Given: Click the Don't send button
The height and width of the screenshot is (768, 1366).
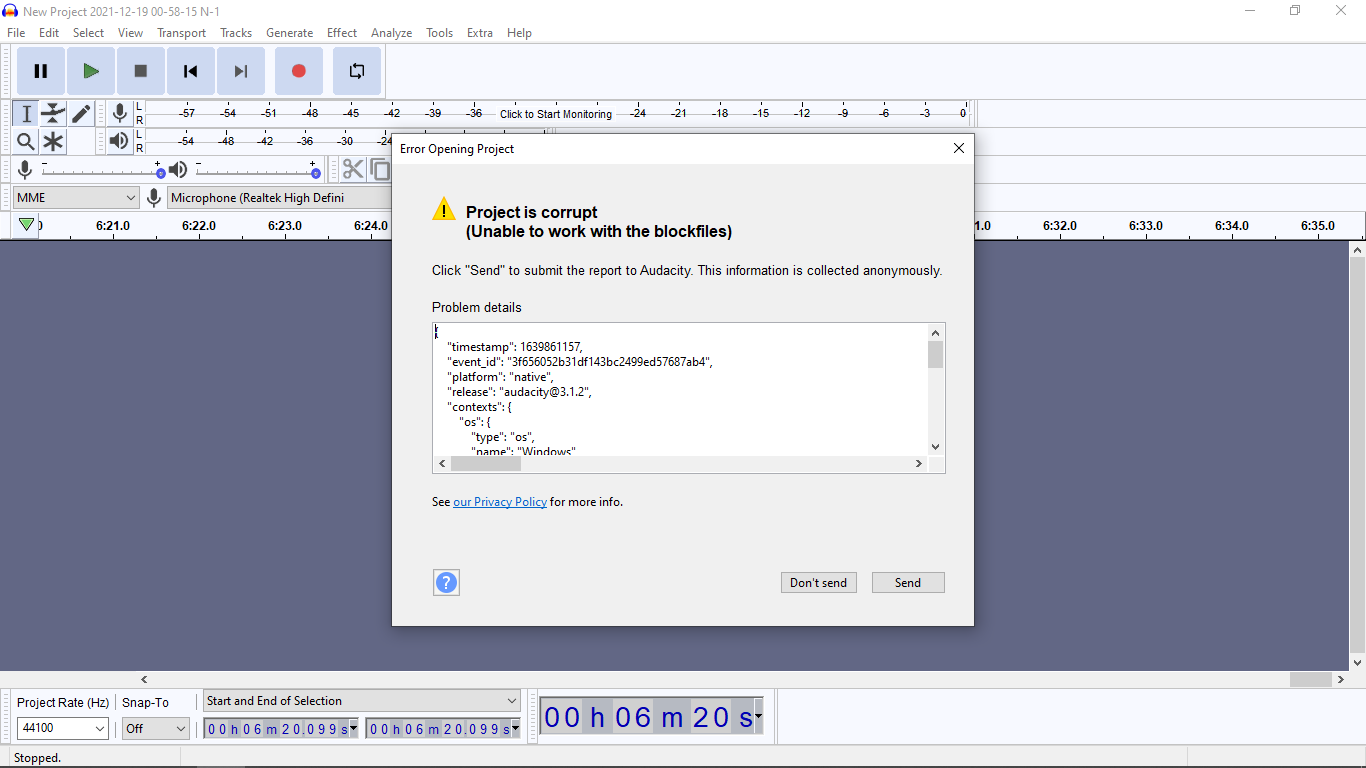Looking at the screenshot, I should click(818, 582).
